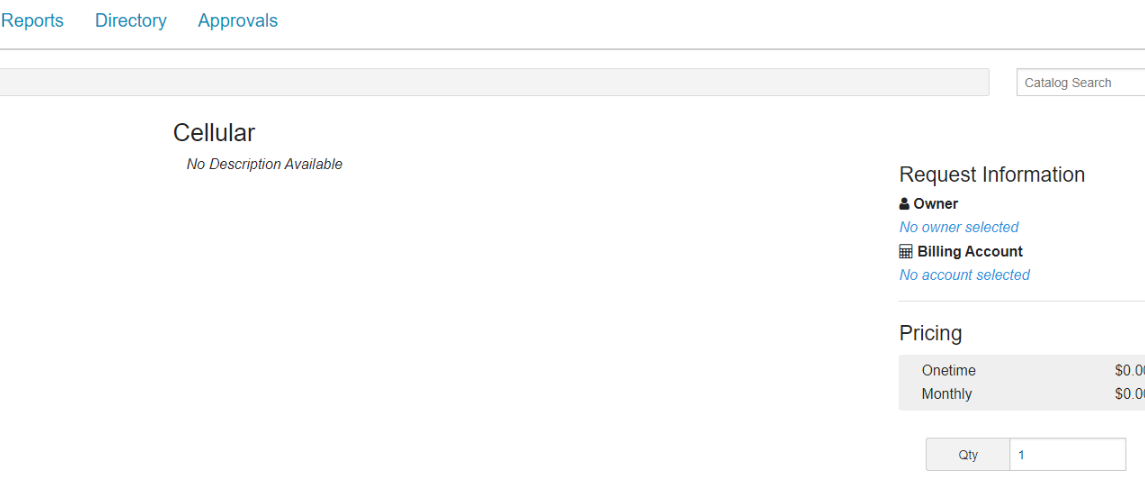Click the Onetime price amount
This screenshot has width=1145, height=486.
(x=1130, y=370)
